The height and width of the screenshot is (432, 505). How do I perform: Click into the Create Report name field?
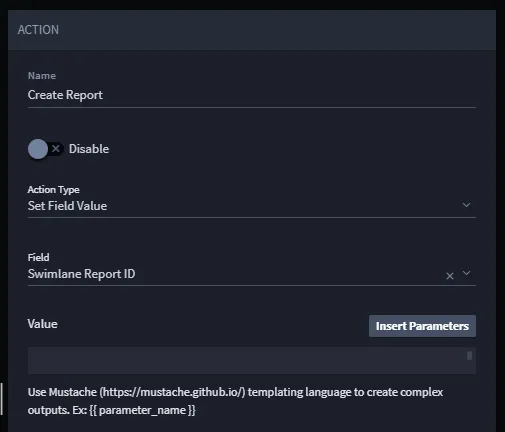(252, 95)
